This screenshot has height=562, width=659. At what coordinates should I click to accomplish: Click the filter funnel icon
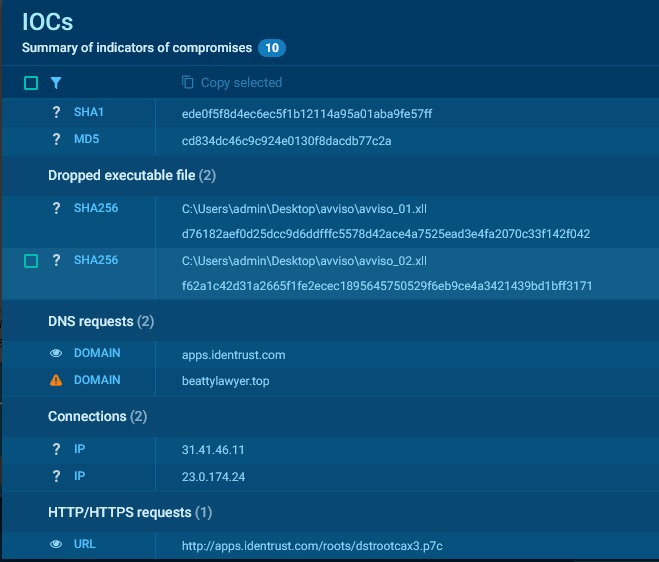pos(56,83)
